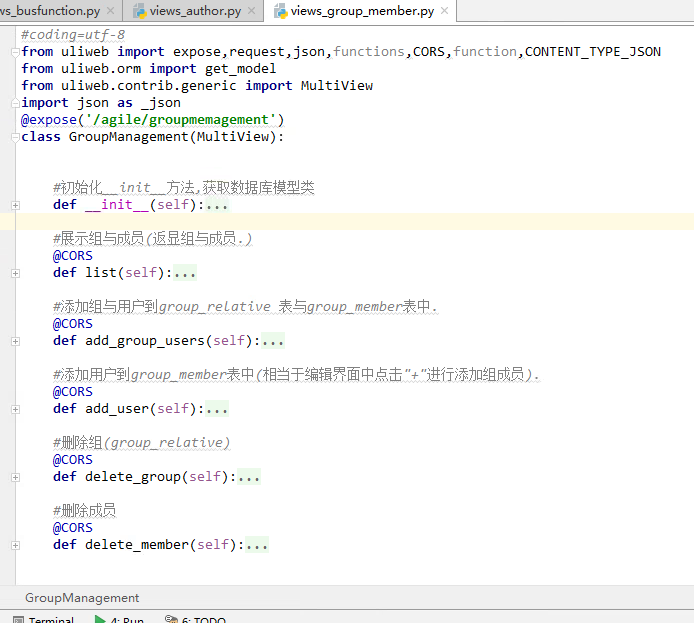Close the views_group_member.py tab
This screenshot has width=694, height=623.
445,11
